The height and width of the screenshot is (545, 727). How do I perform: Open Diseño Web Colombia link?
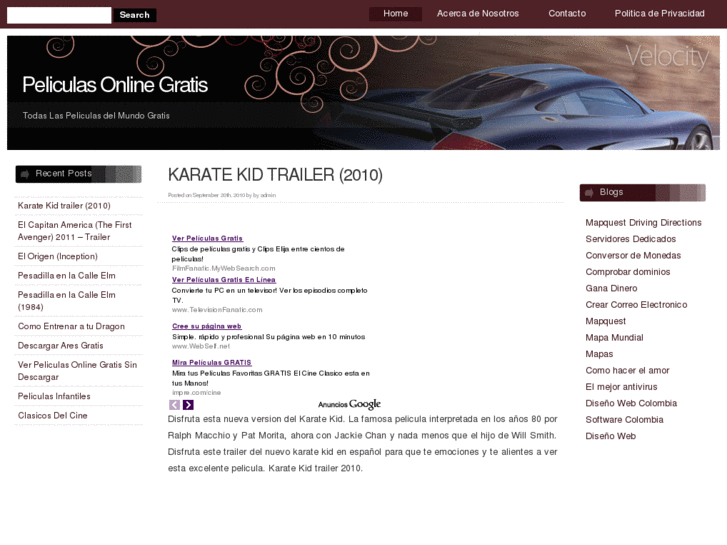(x=631, y=403)
